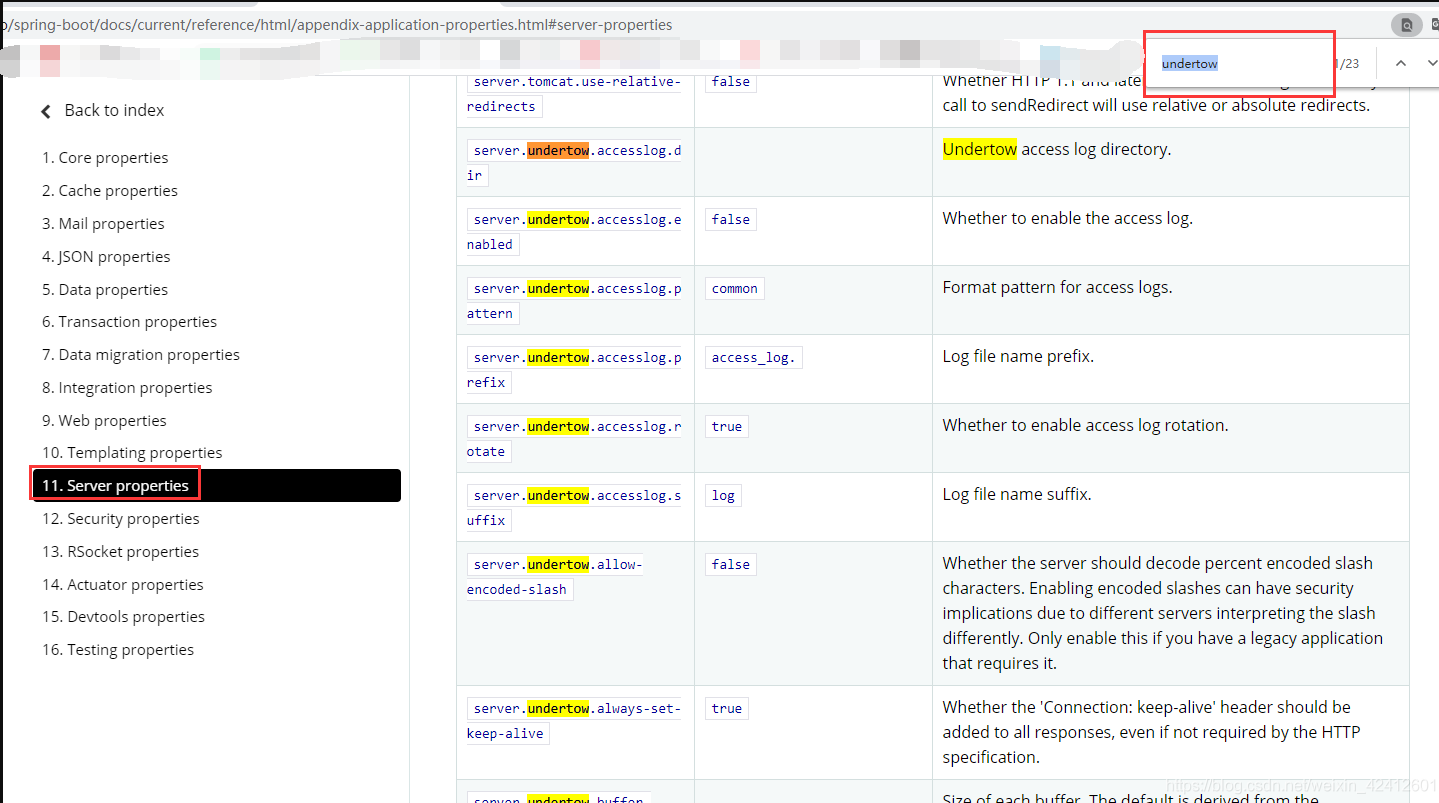Select '11. Server properties' in the sidebar
This screenshot has width=1439, height=803.
pos(115,485)
